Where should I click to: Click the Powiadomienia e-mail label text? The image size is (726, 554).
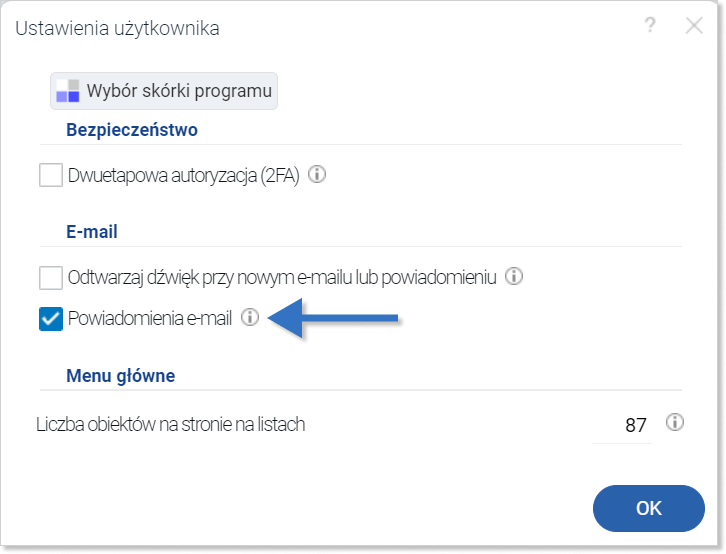click(150, 318)
